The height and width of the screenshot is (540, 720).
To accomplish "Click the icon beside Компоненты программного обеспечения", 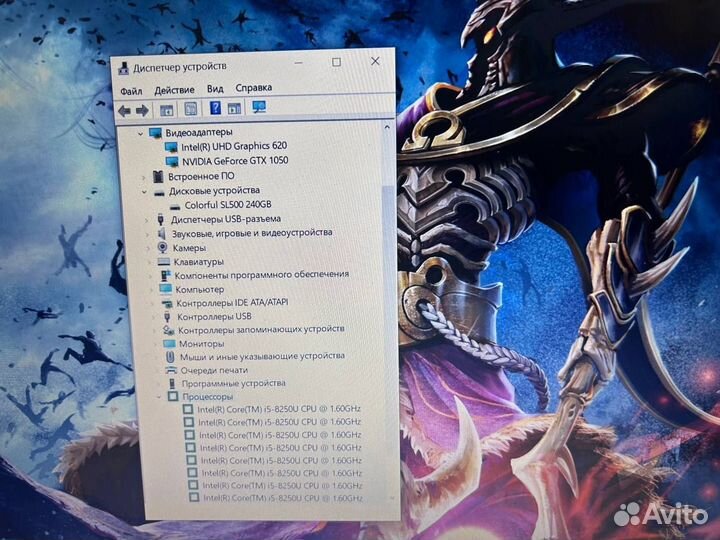I will tap(165, 275).
